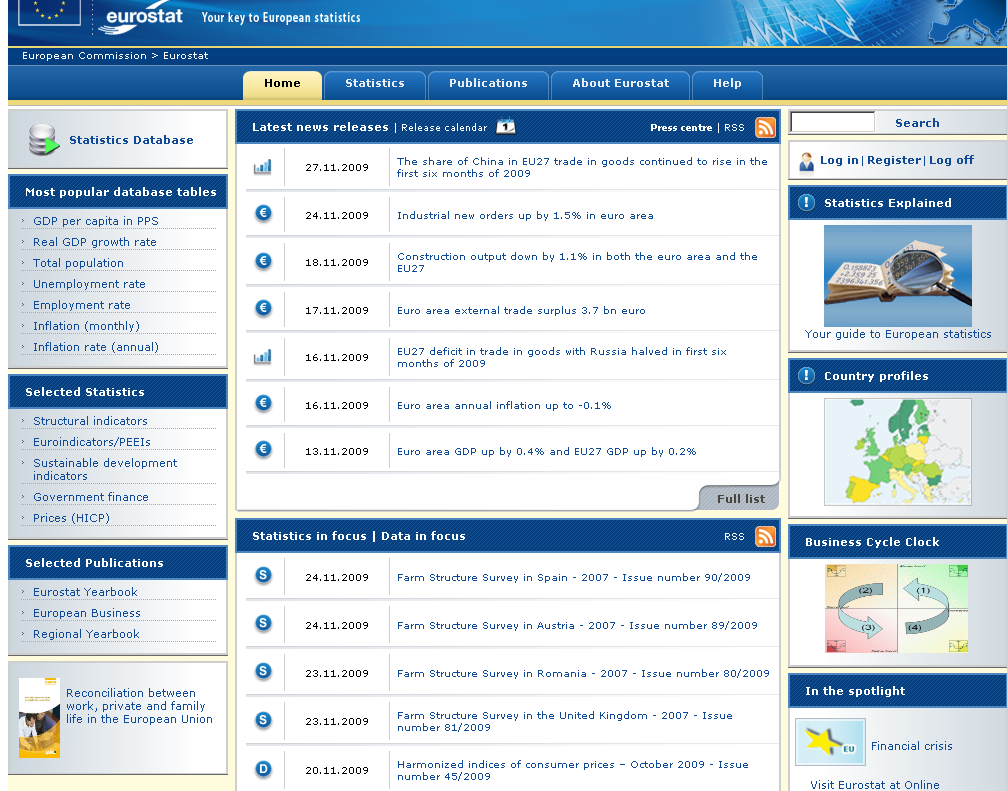Viewport: 1007px width, 791px height.
Task: Click the user login icon
Action: [806, 162]
